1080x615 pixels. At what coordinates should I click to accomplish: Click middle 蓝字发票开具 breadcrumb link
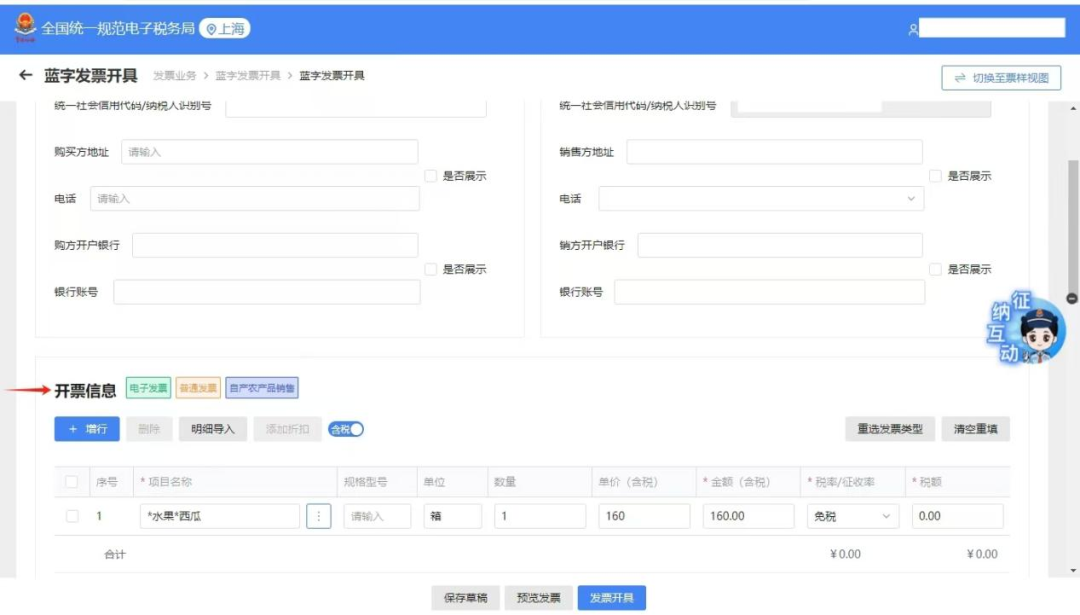coord(247,75)
